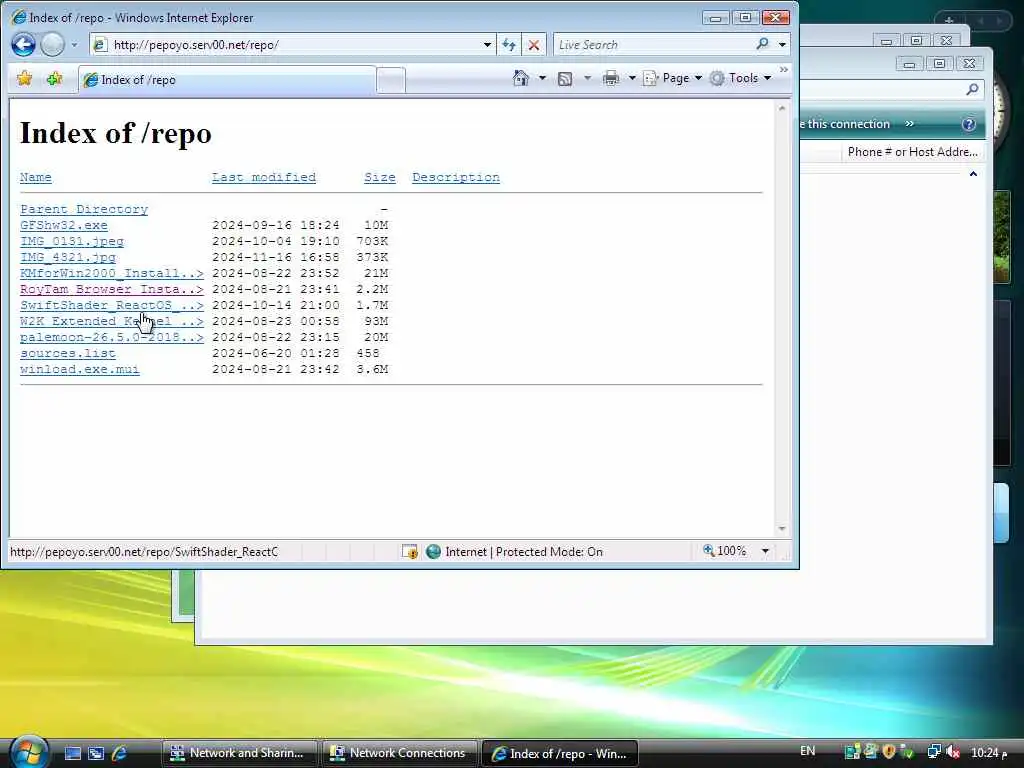The width and height of the screenshot is (1024, 768).
Task: Click Show Desktop quick launch icon
Action: [72, 754]
